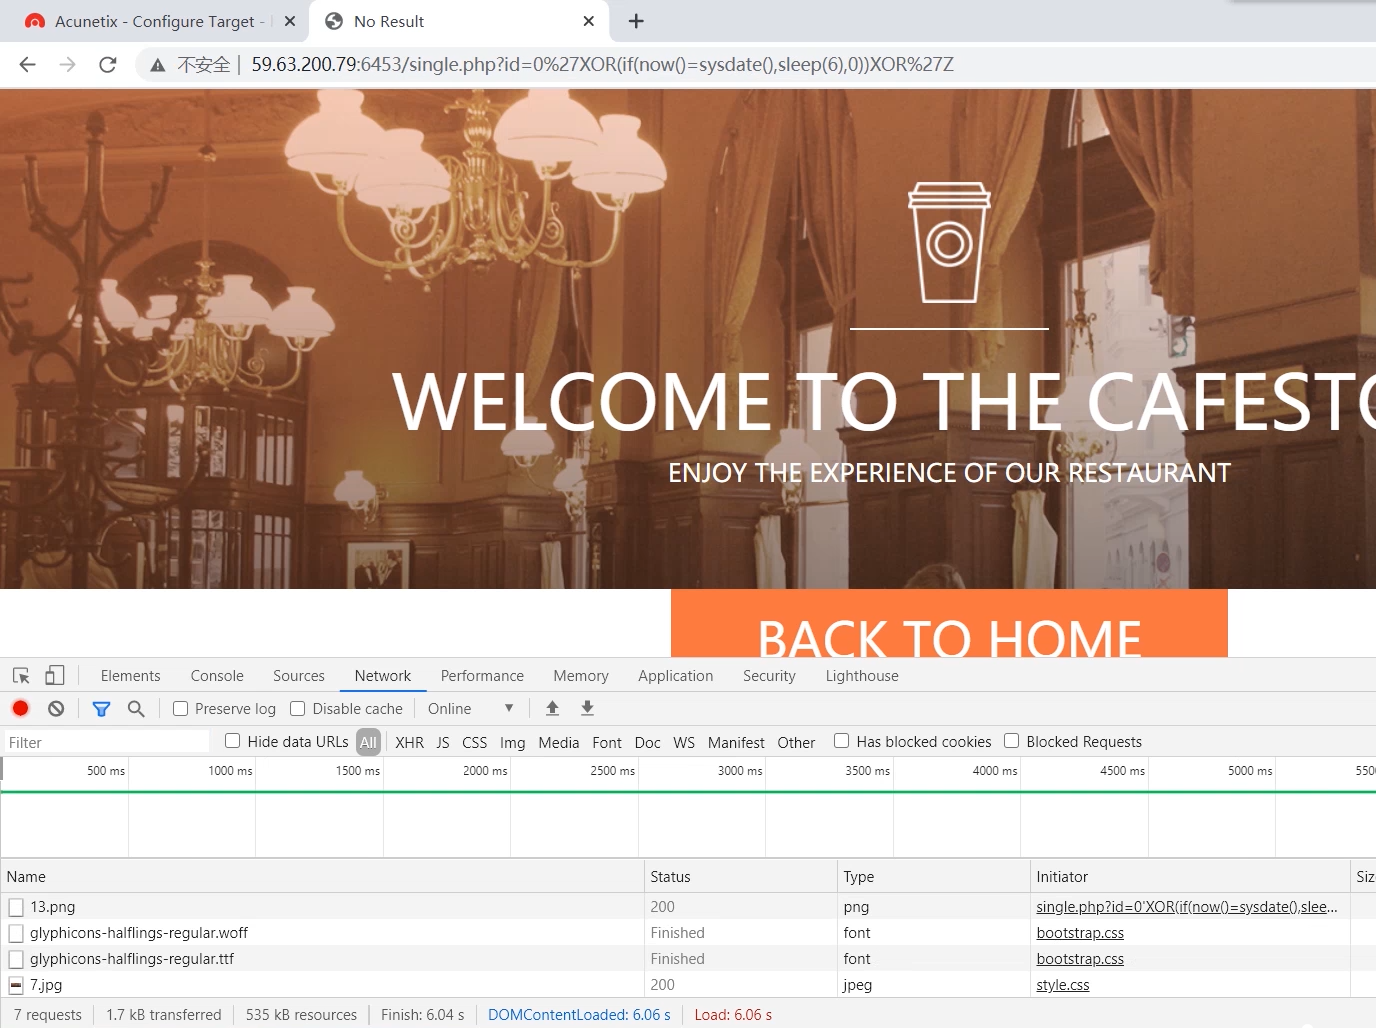This screenshot has width=1376, height=1028.
Task: Click the 3000 ms timeline marker
Action: click(x=740, y=771)
